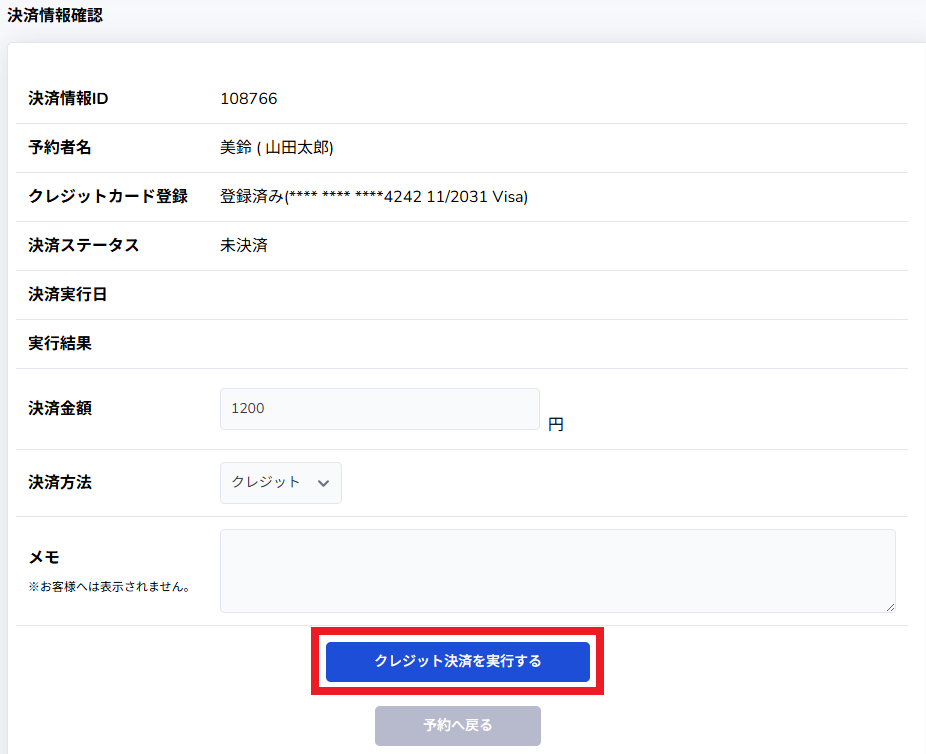Click the 決済ステータス row label
The height and width of the screenshot is (754, 926).
[83, 246]
